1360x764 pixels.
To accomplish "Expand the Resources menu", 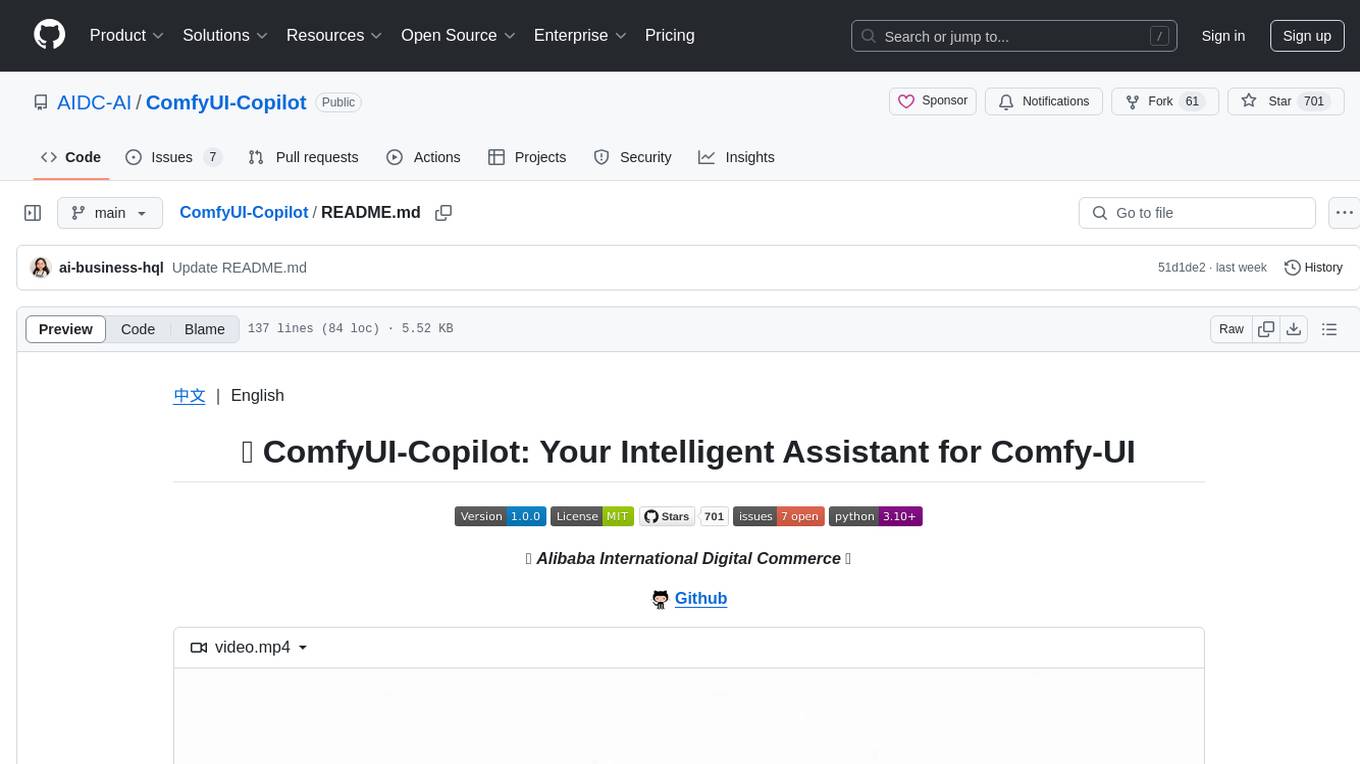I will (334, 35).
